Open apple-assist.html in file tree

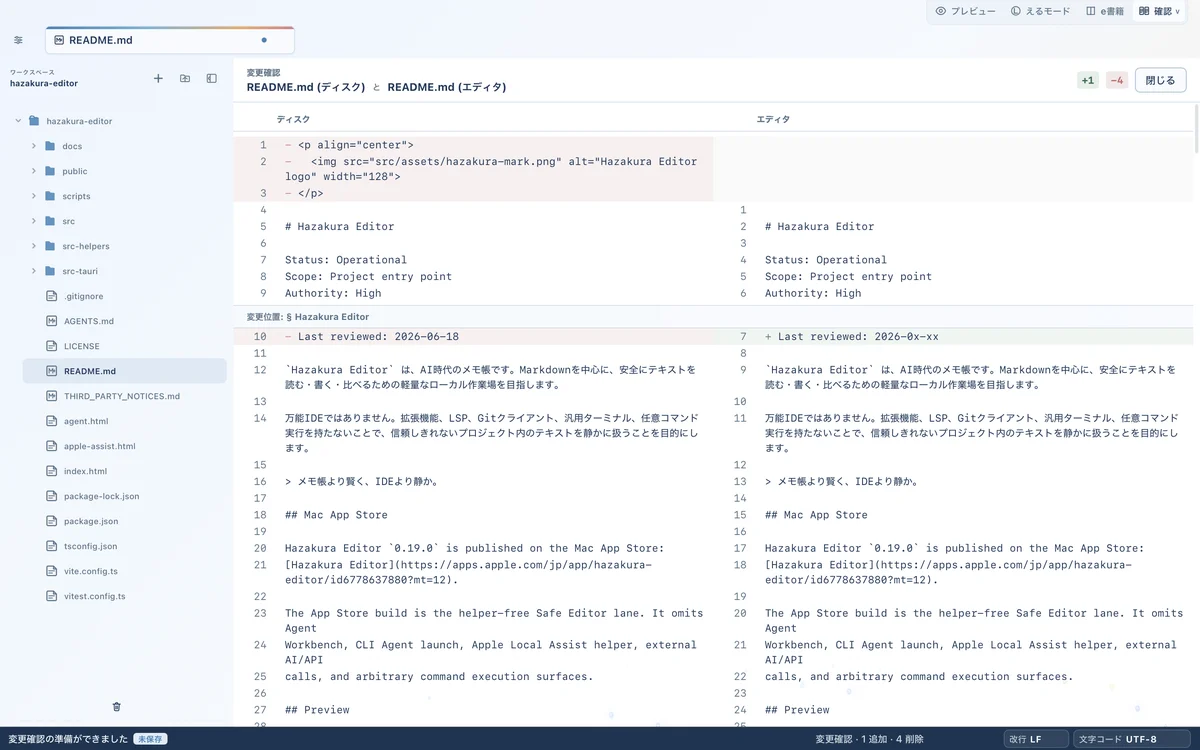point(125,446)
